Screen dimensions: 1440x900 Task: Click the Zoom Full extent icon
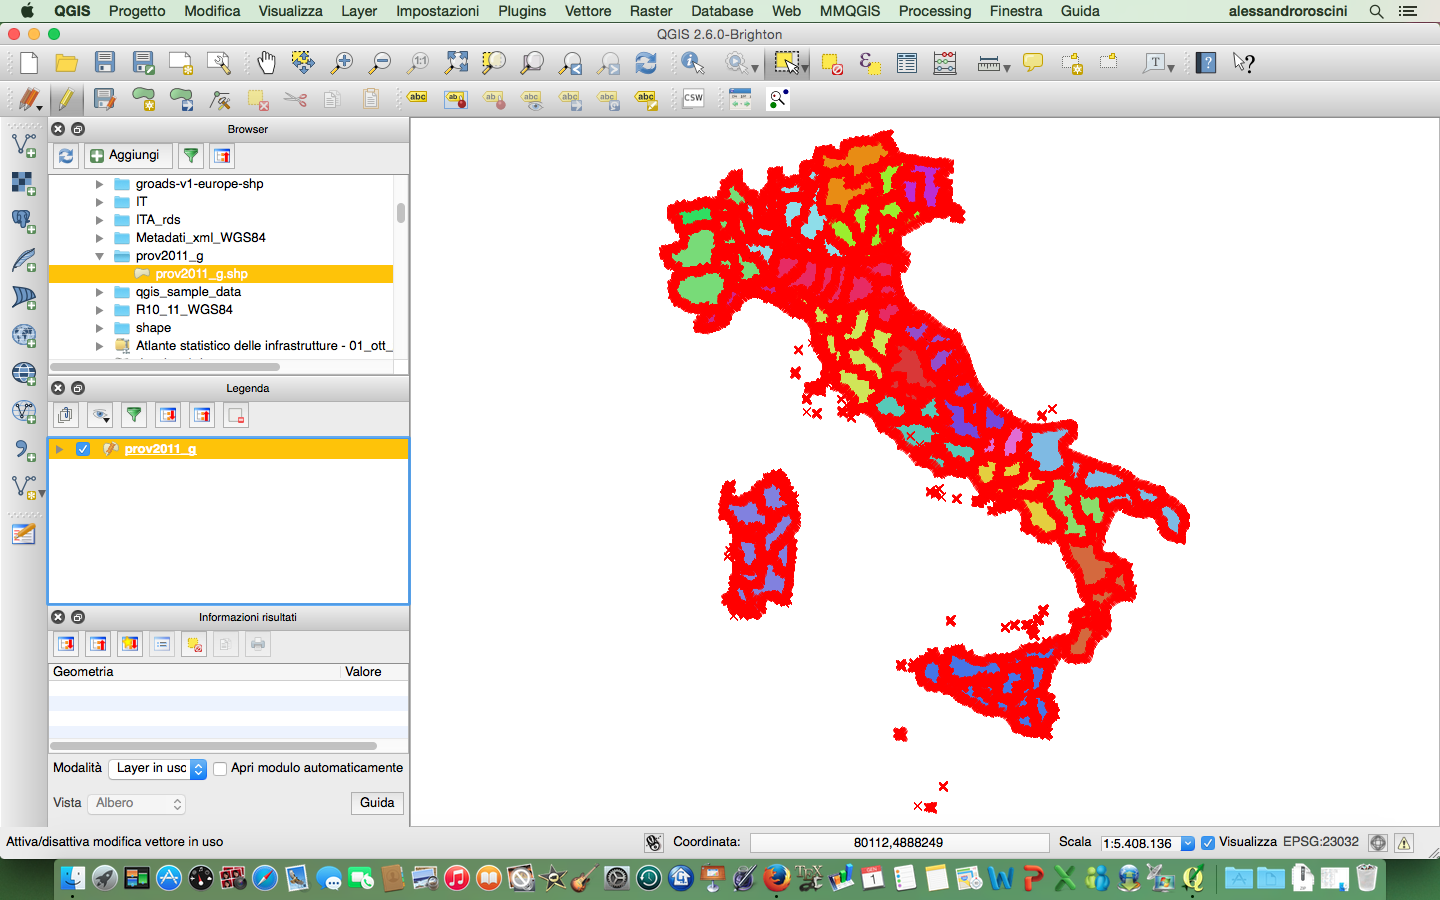click(456, 63)
